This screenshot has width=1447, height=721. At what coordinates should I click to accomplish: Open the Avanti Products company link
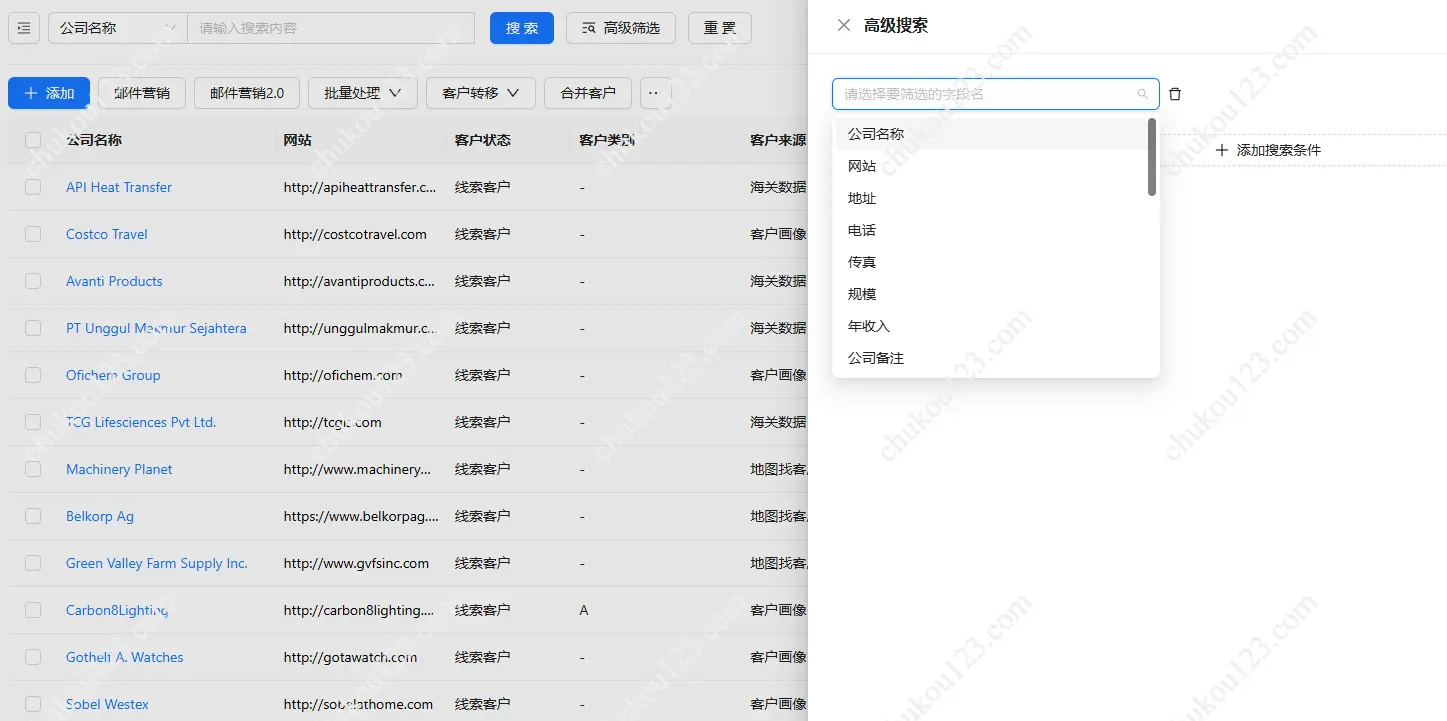[x=114, y=281]
